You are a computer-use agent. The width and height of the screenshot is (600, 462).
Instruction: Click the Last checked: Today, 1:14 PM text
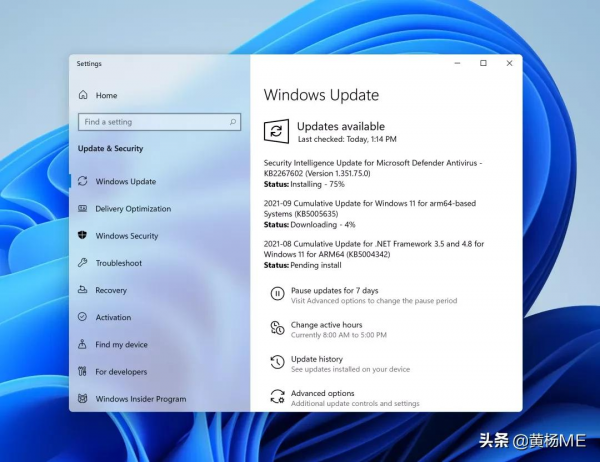point(347,139)
